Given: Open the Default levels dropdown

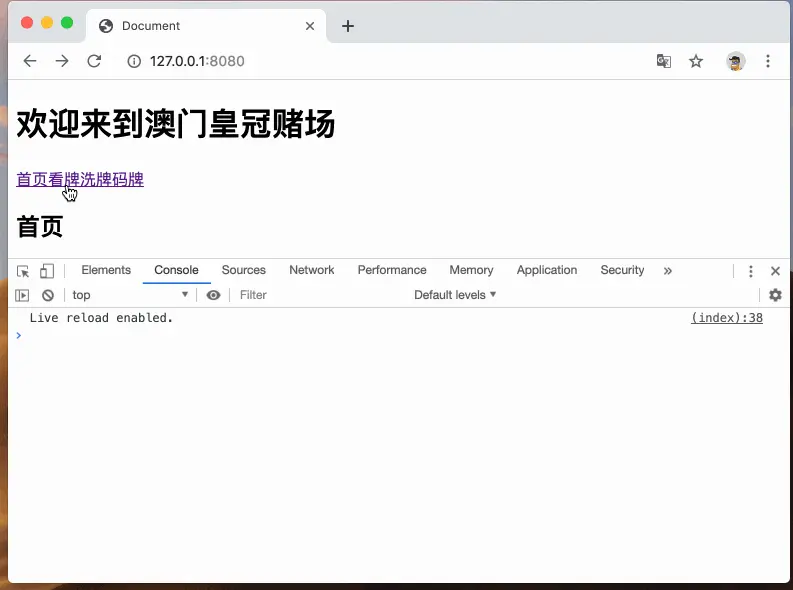Looking at the screenshot, I should coord(455,295).
